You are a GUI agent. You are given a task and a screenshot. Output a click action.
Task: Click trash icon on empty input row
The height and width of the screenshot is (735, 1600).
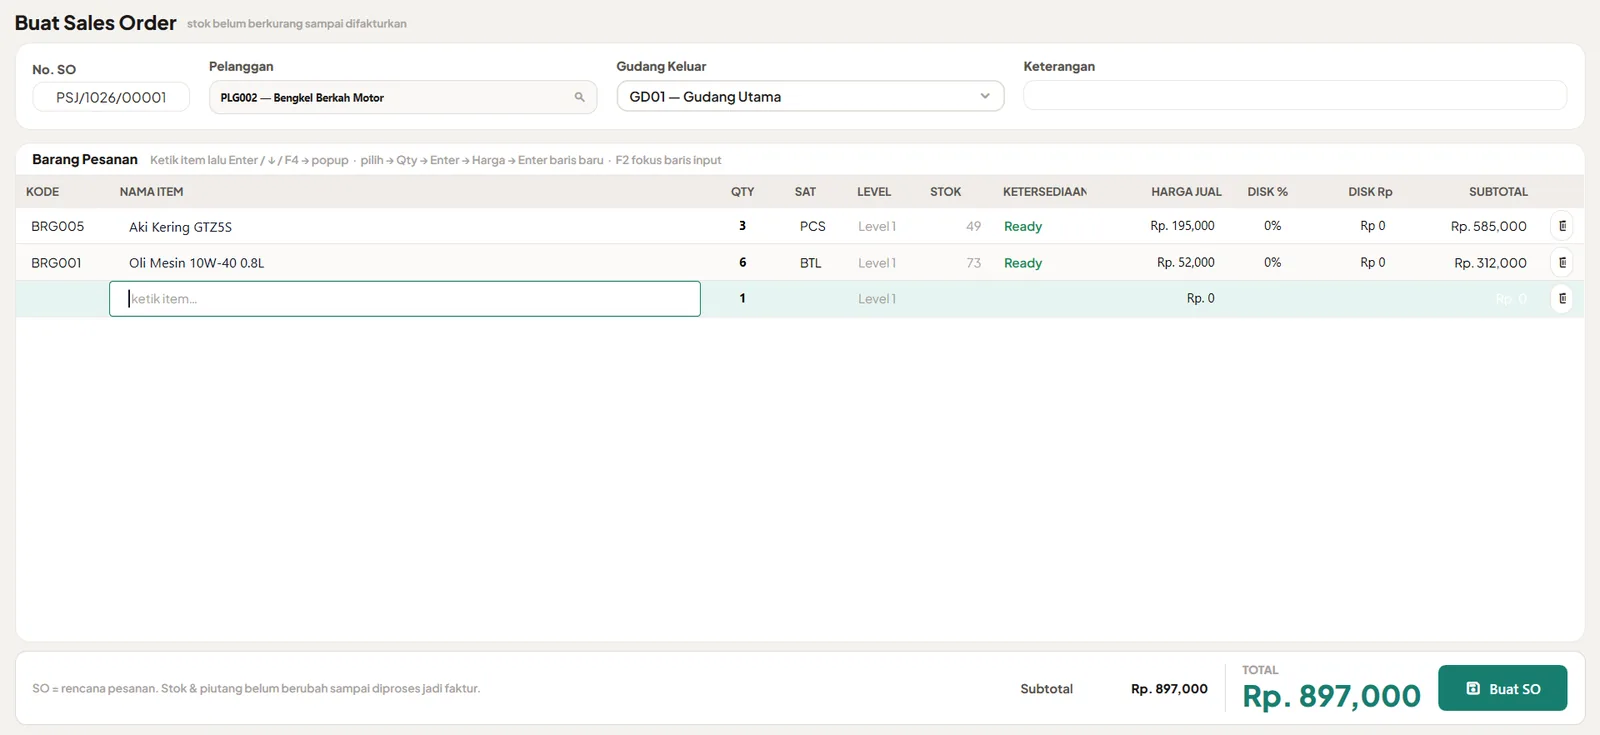(x=1562, y=299)
